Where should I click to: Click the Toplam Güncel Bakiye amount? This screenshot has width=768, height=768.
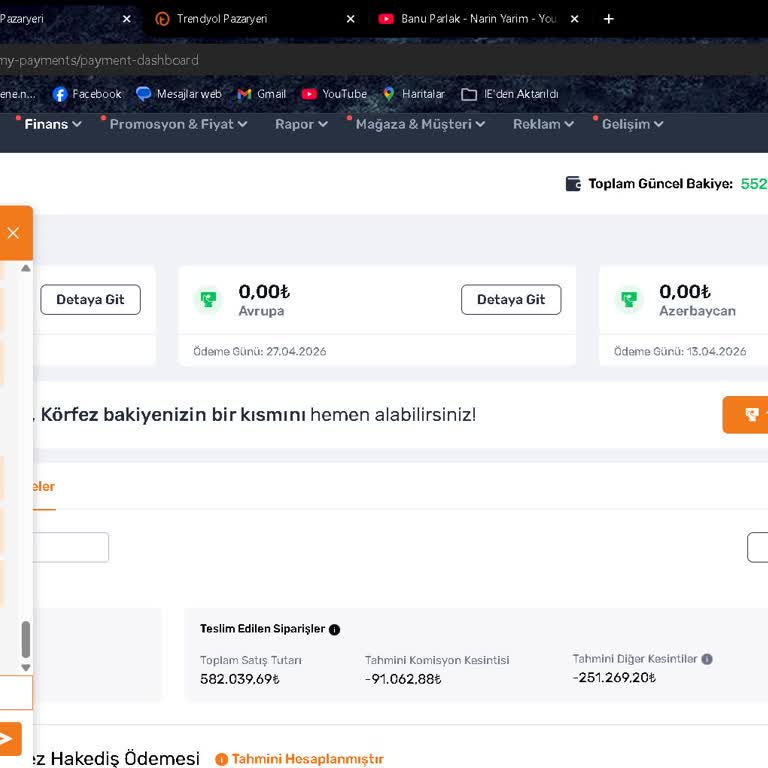click(x=754, y=184)
